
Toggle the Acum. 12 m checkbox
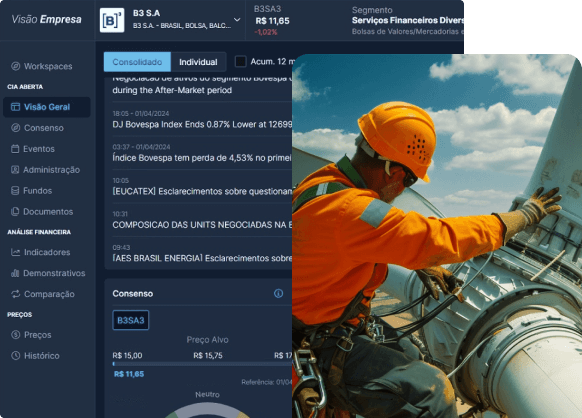click(x=241, y=61)
